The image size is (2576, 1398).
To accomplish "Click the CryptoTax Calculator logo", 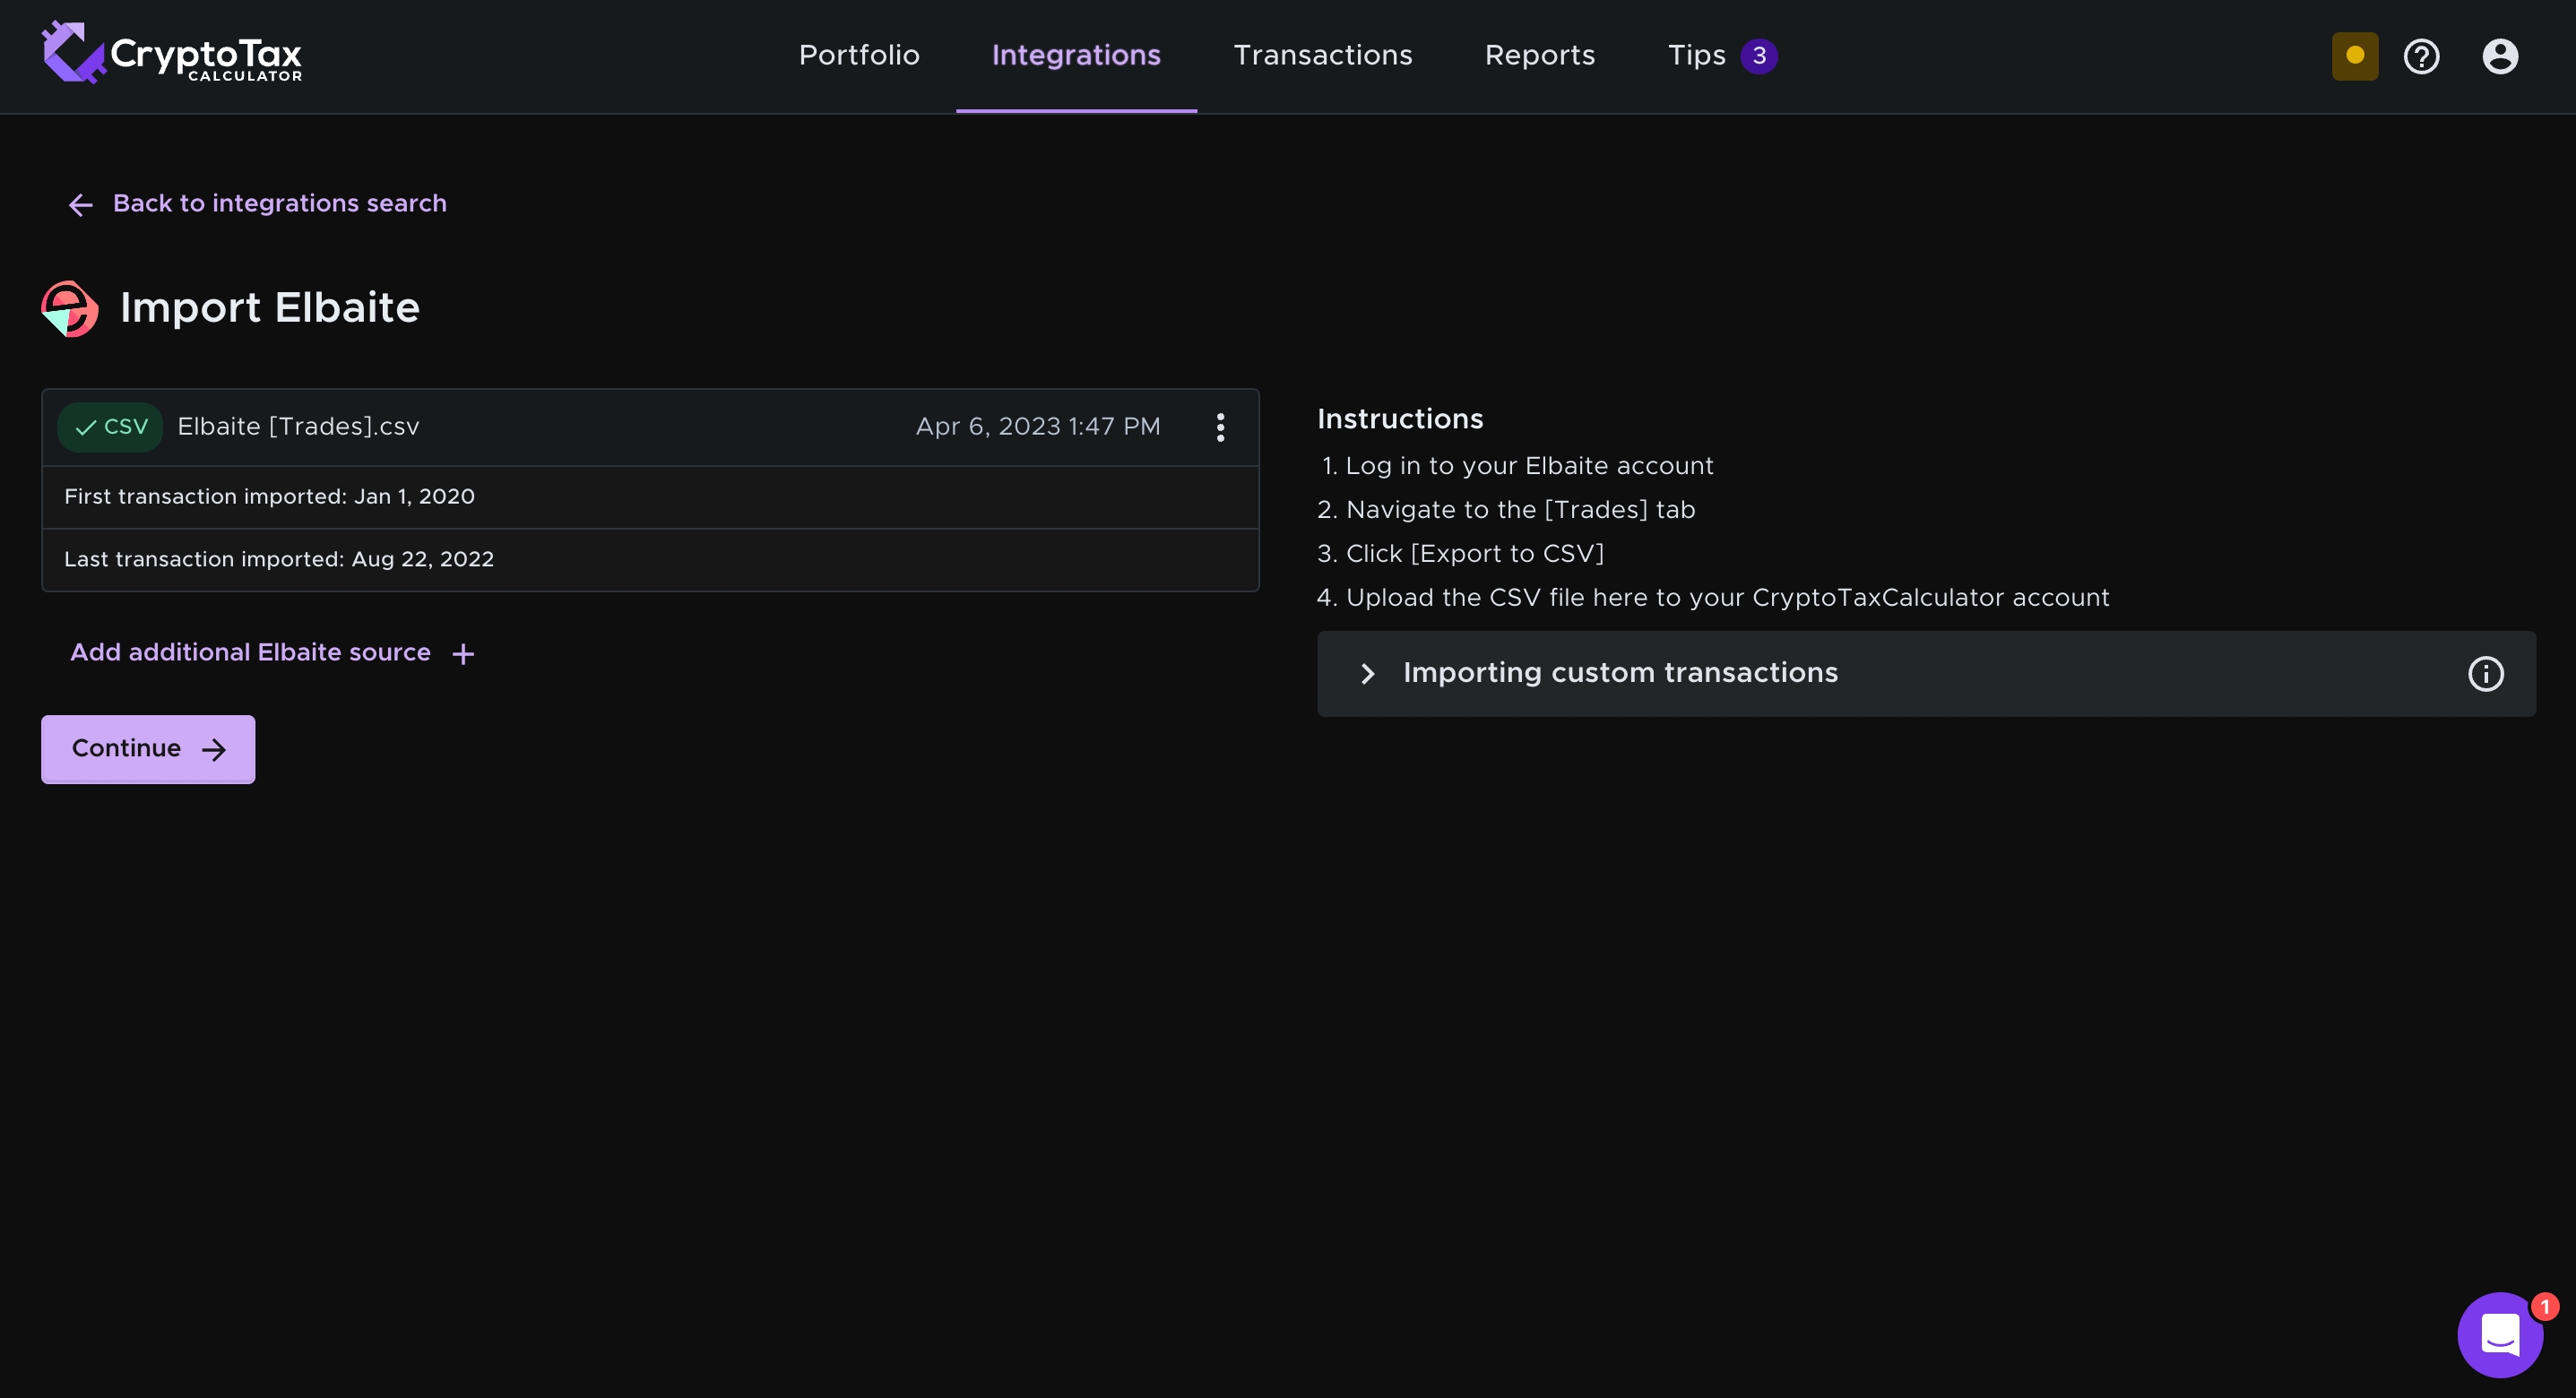I will (x=171, y=54).
